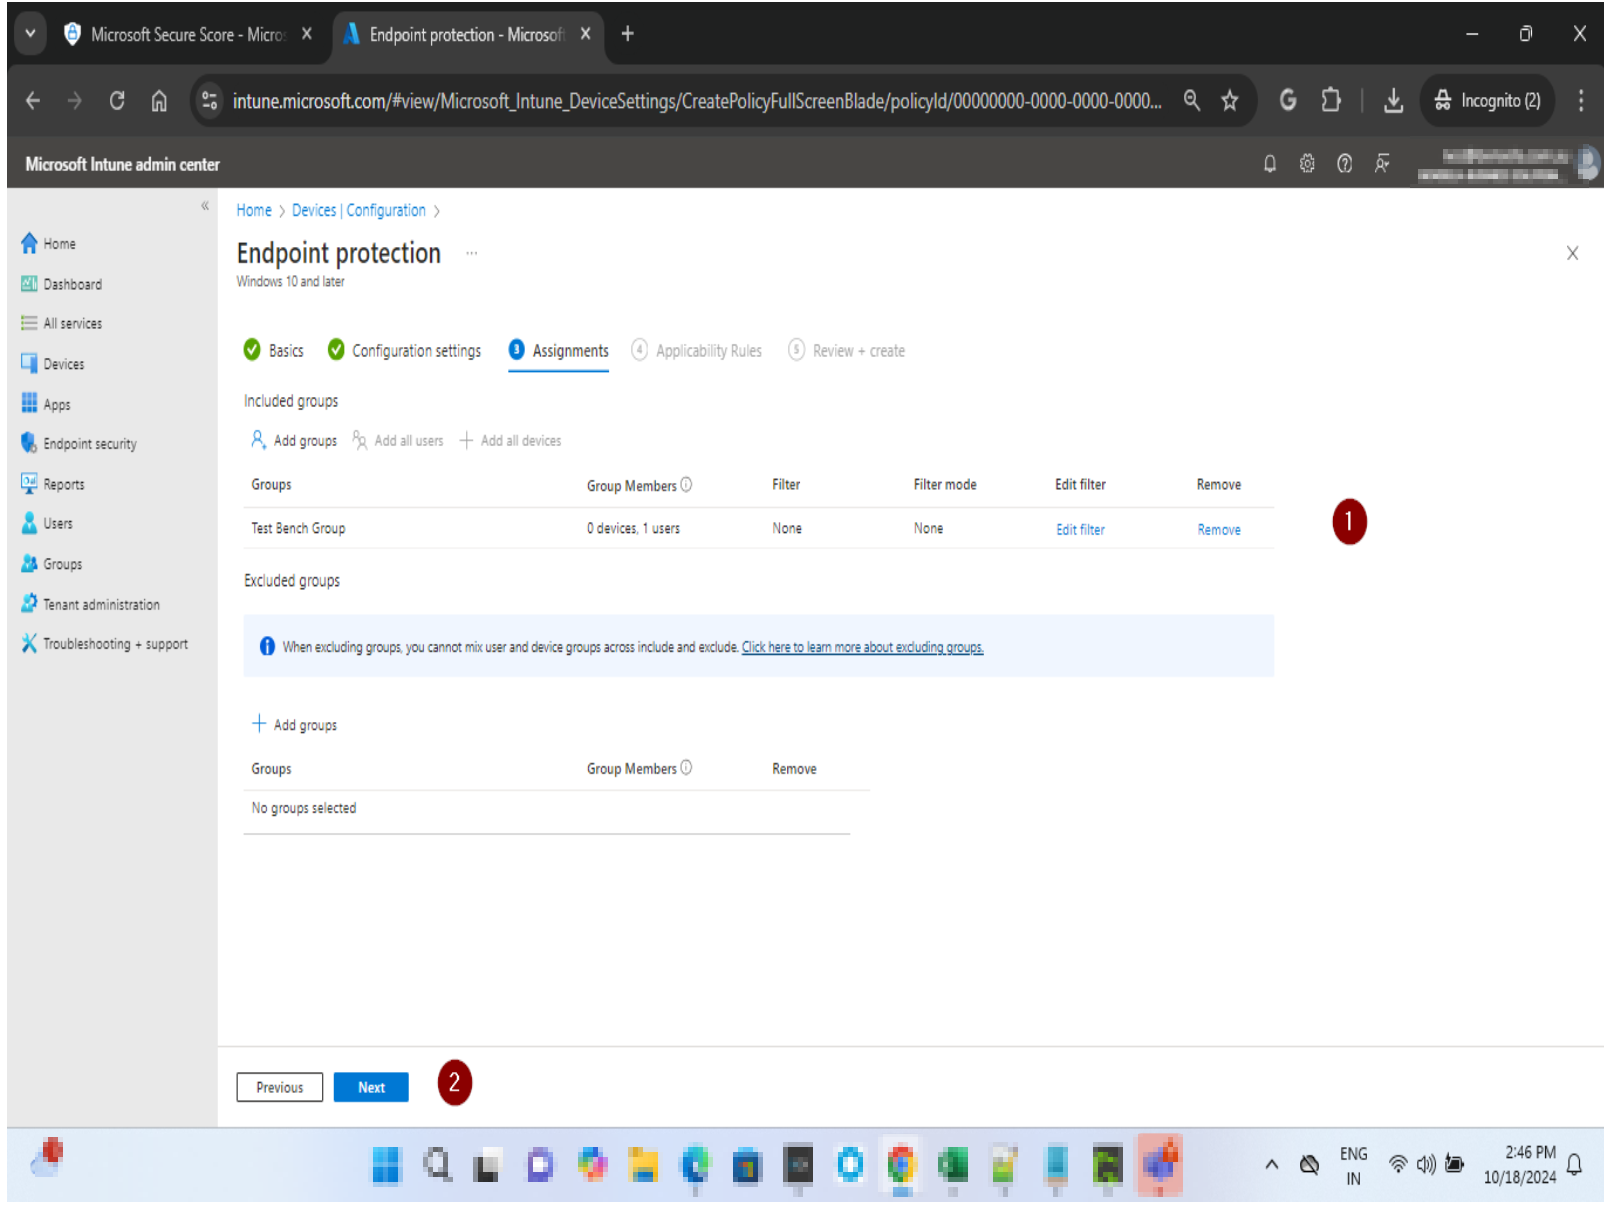The height and width of the screenshot is (1210, 1604).
Task: Click Add all users
Action: [x=397, y=440]
